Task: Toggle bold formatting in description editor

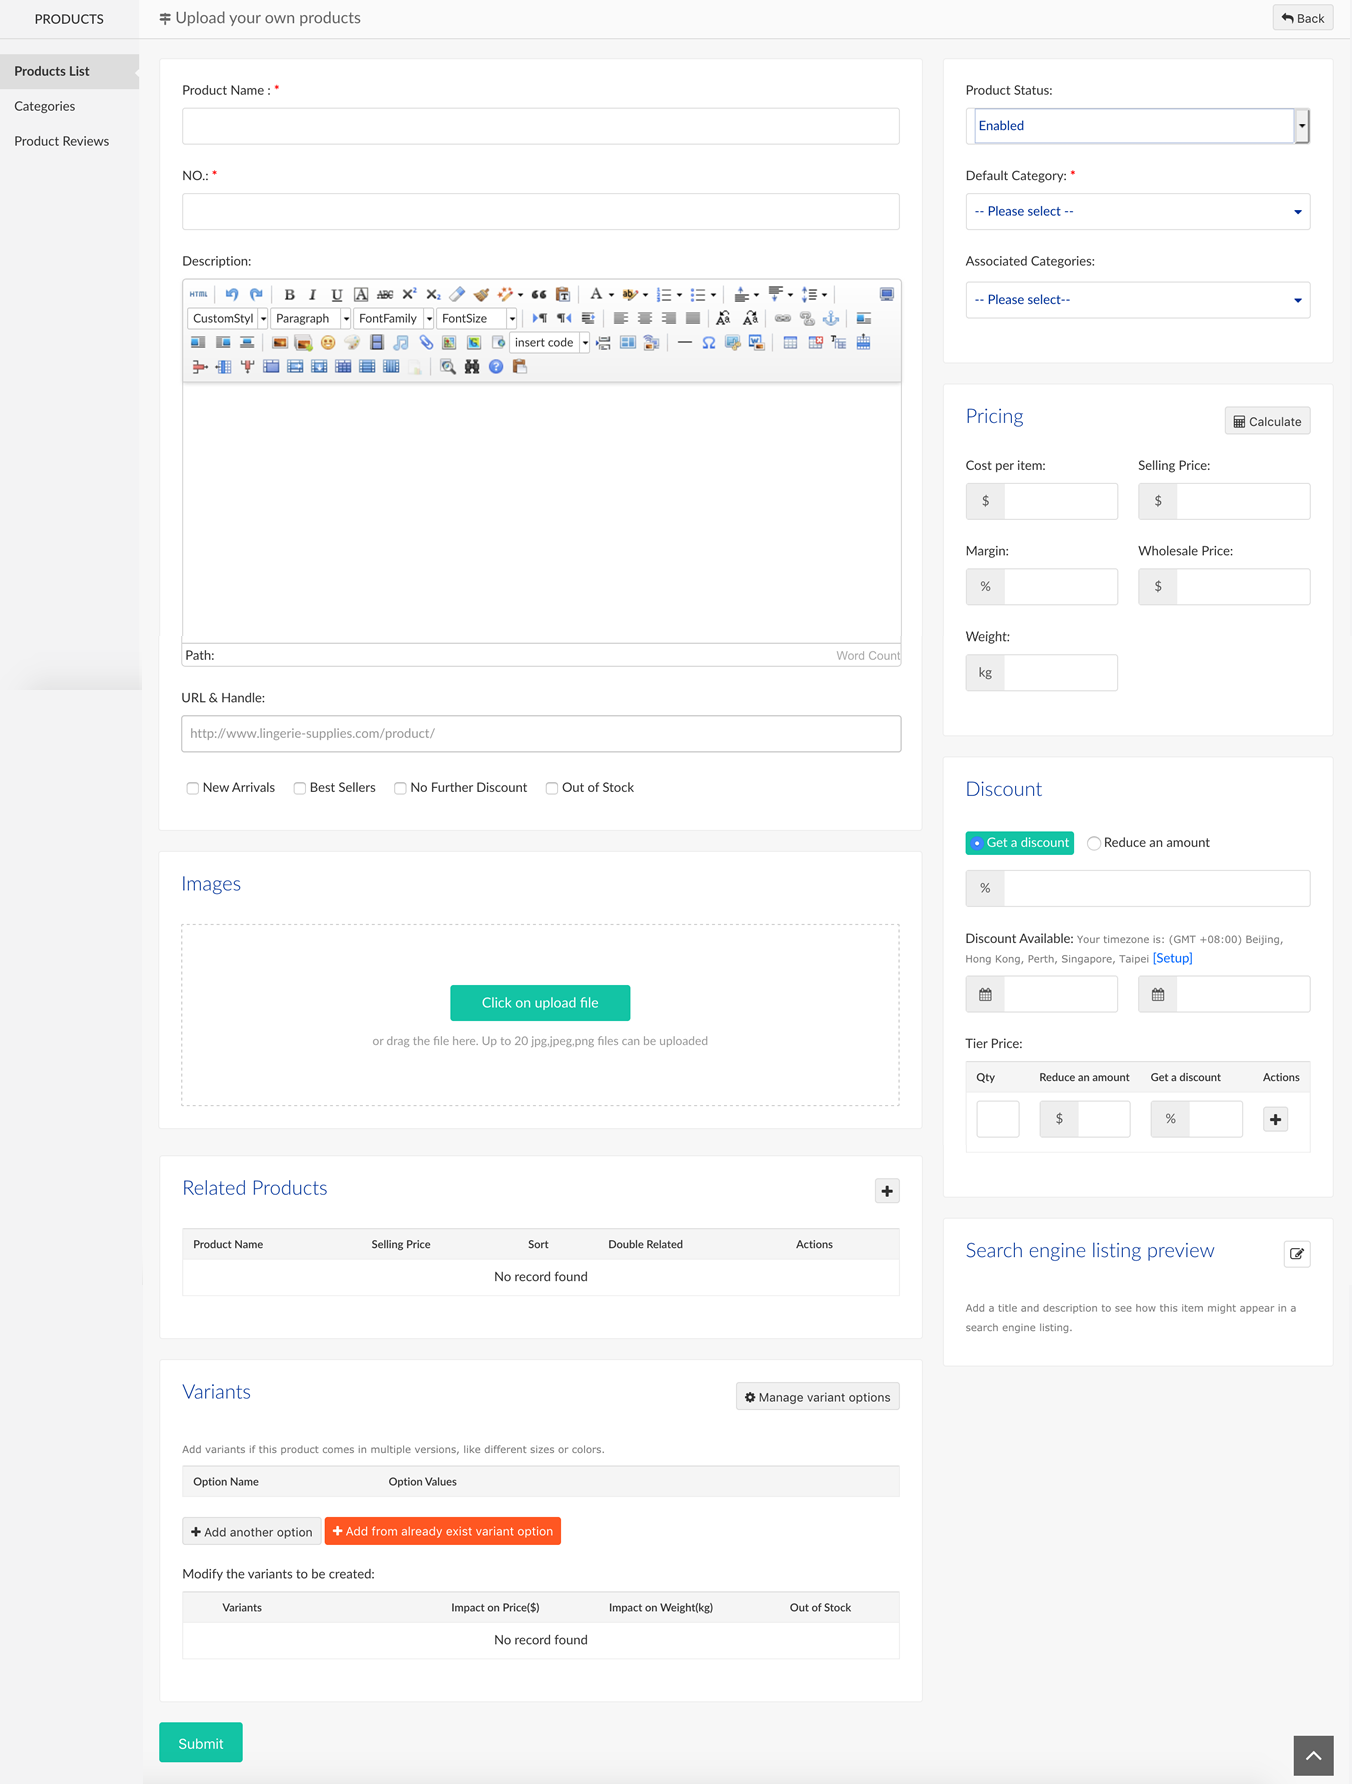Action: pyautogui.click(x=289, y=295)
